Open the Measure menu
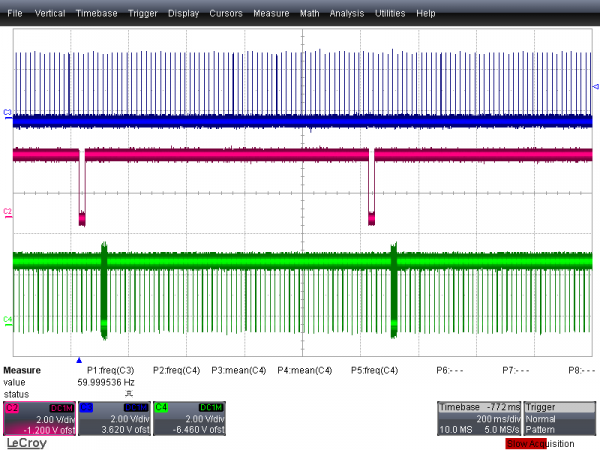The width and height of the screenshot is (600, 450). click(x=271, y=14)
